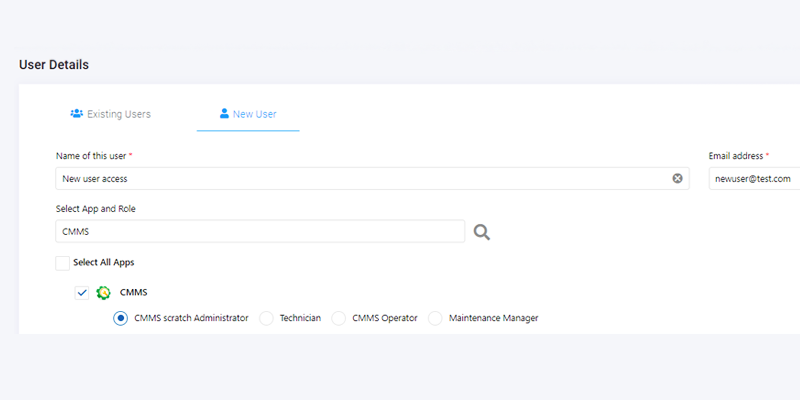Click the green CMMS gear app icon
Image resolution: width=800 pixels, height=400 pixels.
coord(103,293)
